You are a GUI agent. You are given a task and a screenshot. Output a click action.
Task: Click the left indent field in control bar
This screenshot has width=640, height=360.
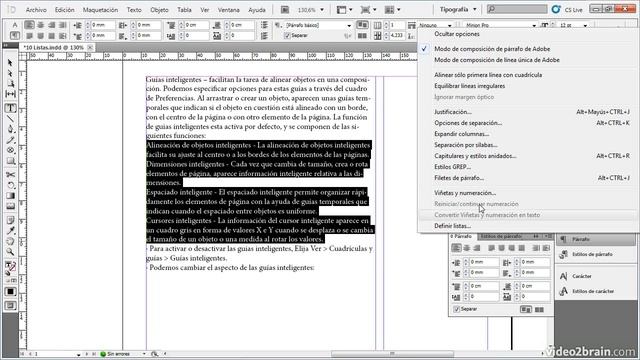tap(102, 25)
